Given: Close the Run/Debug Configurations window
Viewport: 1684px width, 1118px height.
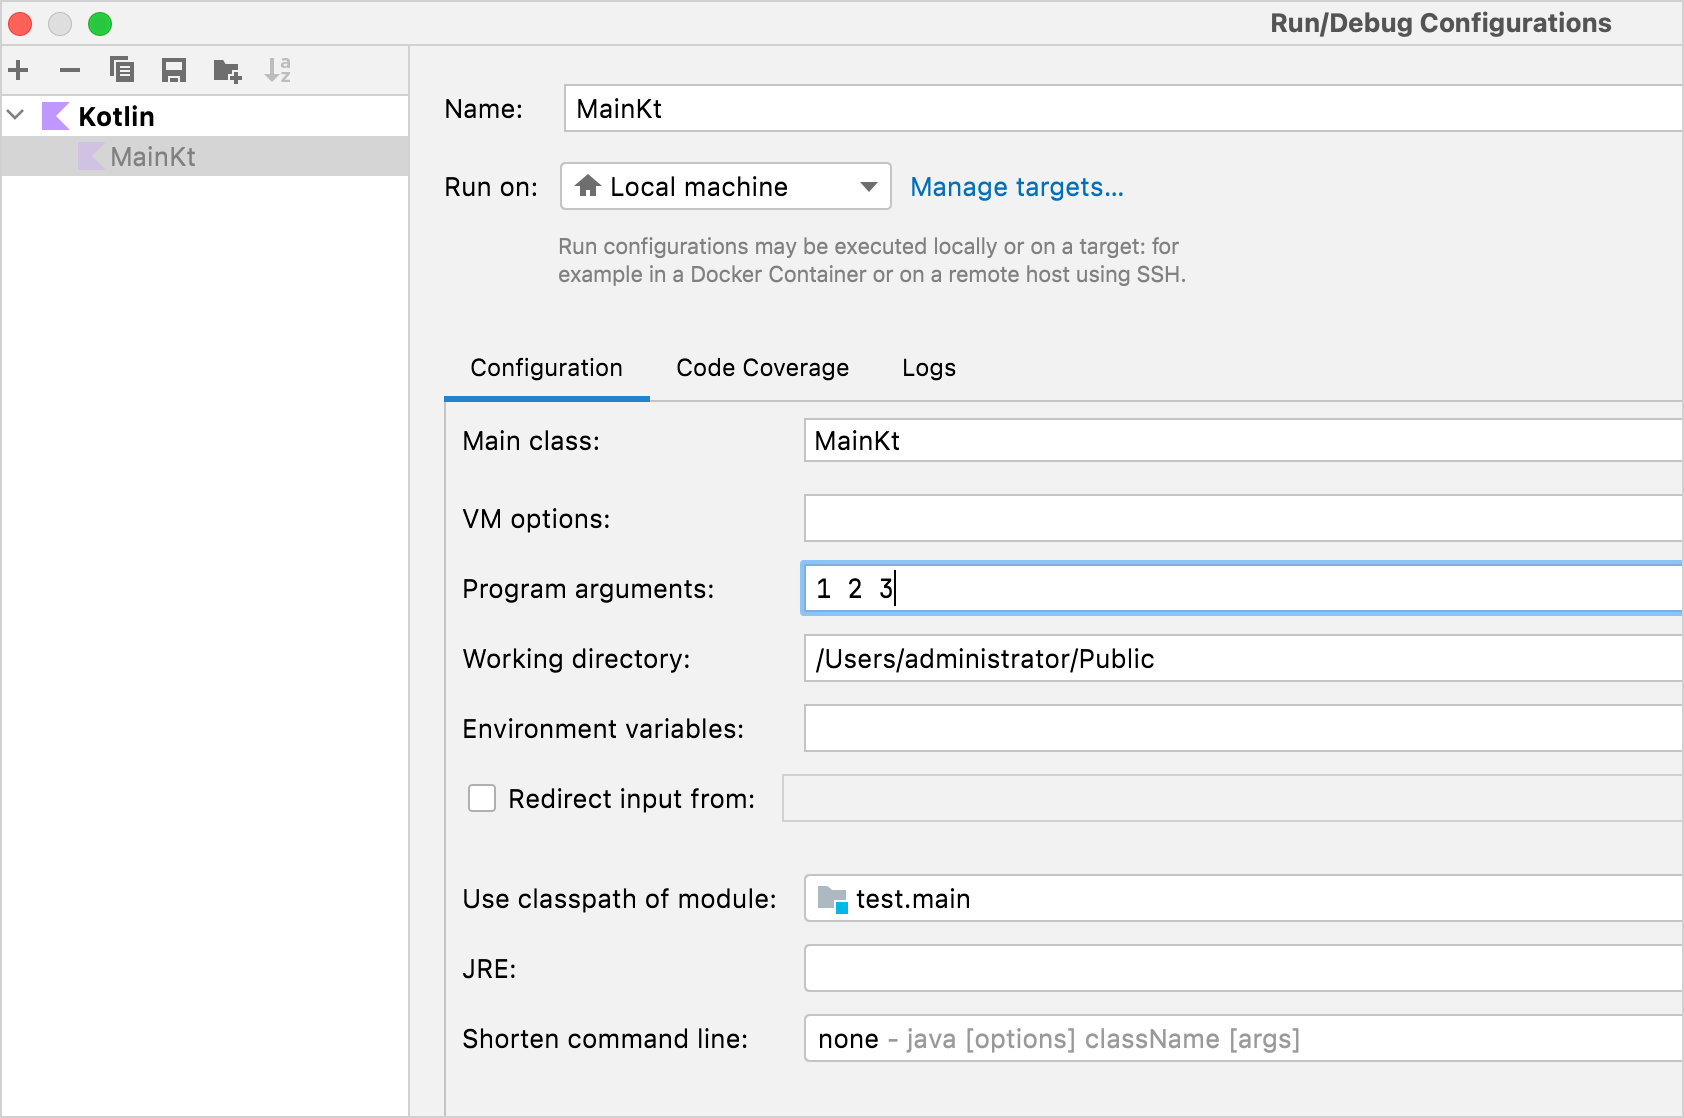Looking at the screenshot, I should (20, 23).
